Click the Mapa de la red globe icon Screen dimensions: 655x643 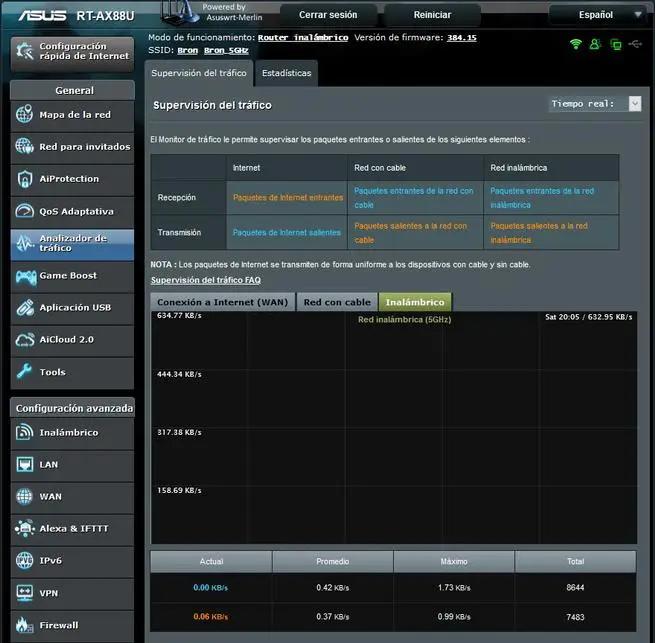point(24,114)
